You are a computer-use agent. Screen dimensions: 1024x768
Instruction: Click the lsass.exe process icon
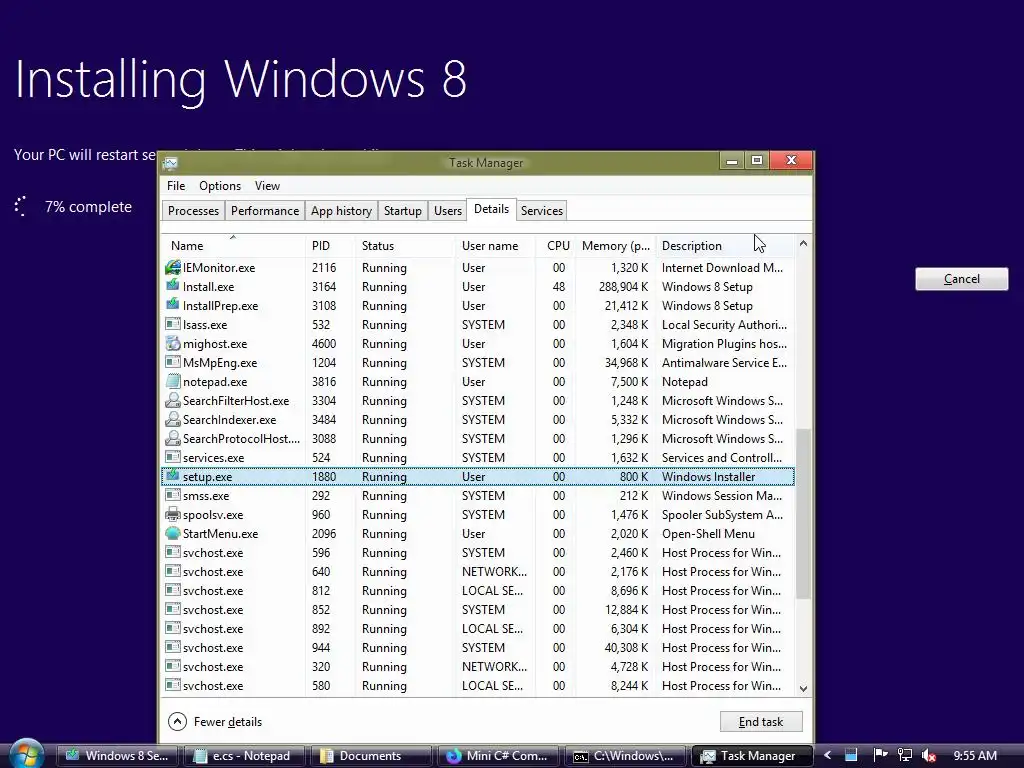tap(173, 324)
